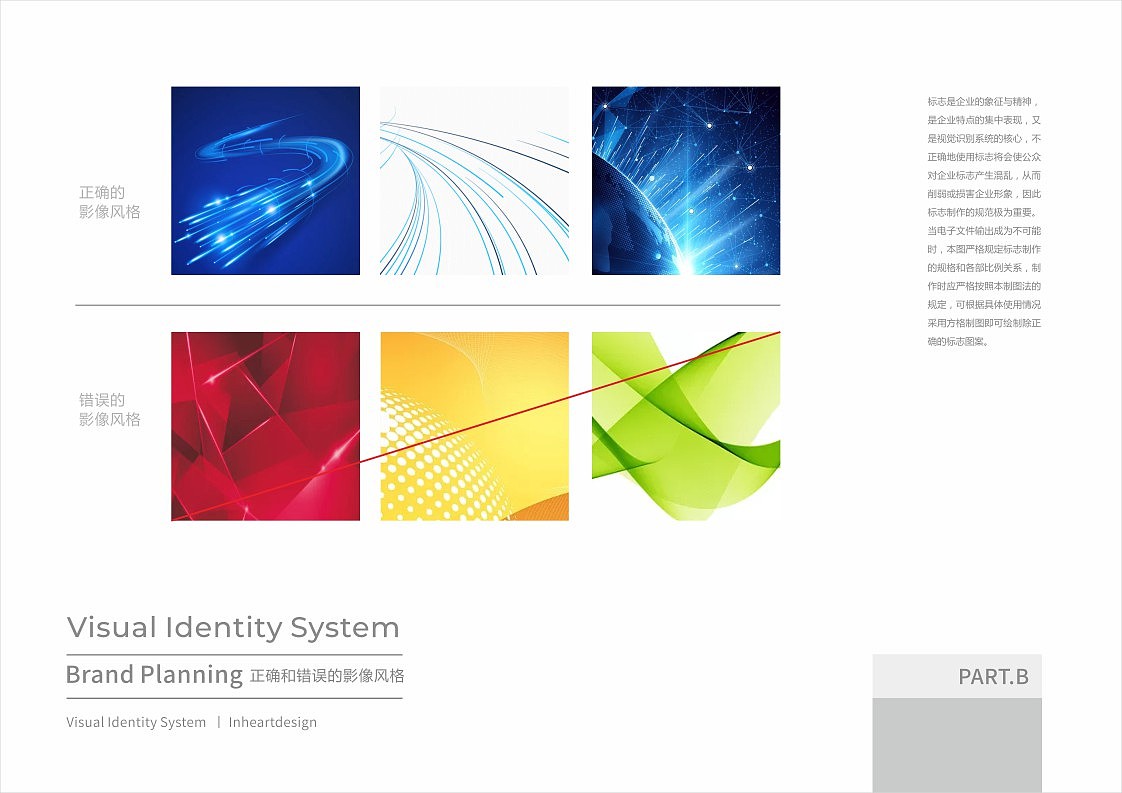Click the 'Inheartdesign' footer text

[x=273, y=722]
